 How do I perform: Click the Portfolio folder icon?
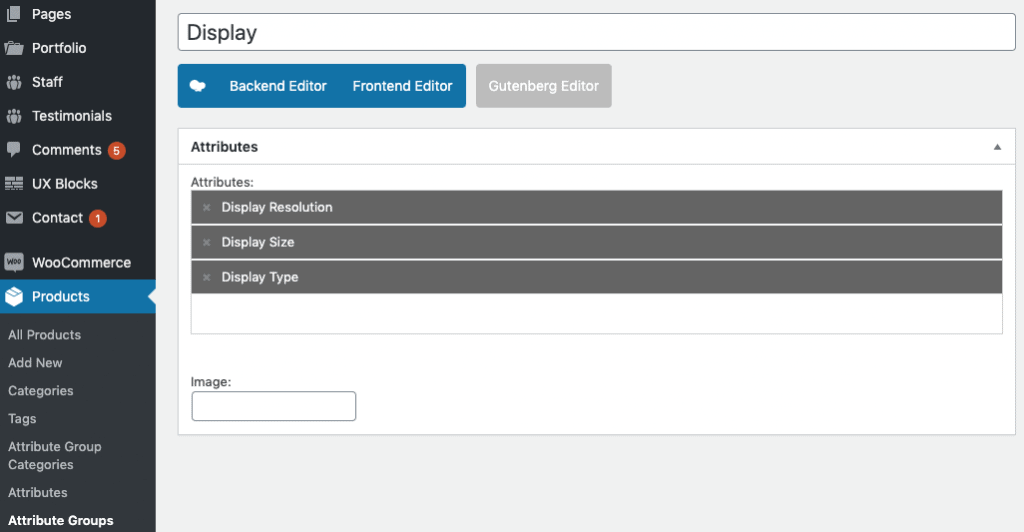tap(14, 48)
